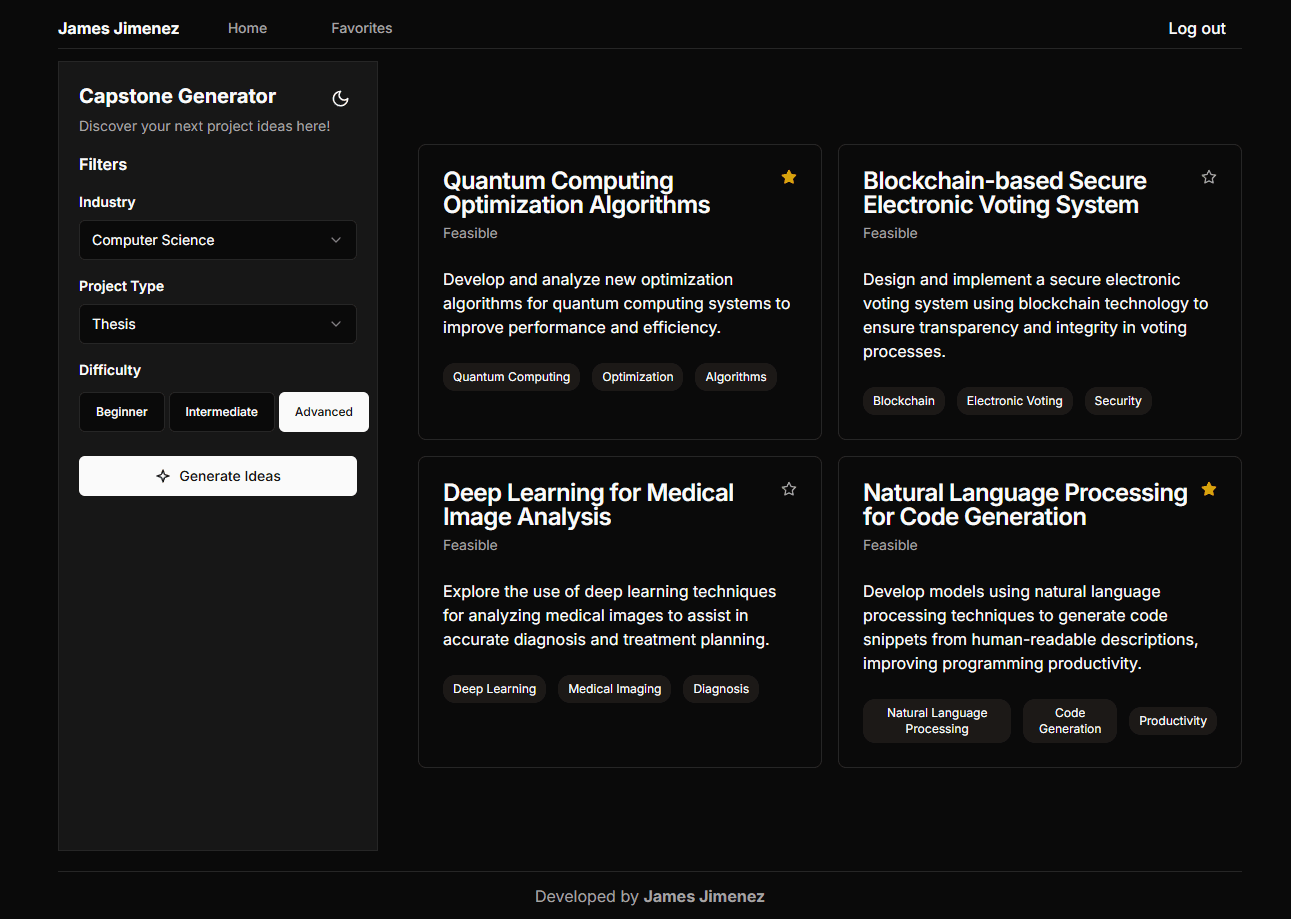Image resolution: width=1291 pixels, height=919 pixels.
Task: Open Blockchain-based Secure Electronic Voting System title
Action: [1005, 193]
